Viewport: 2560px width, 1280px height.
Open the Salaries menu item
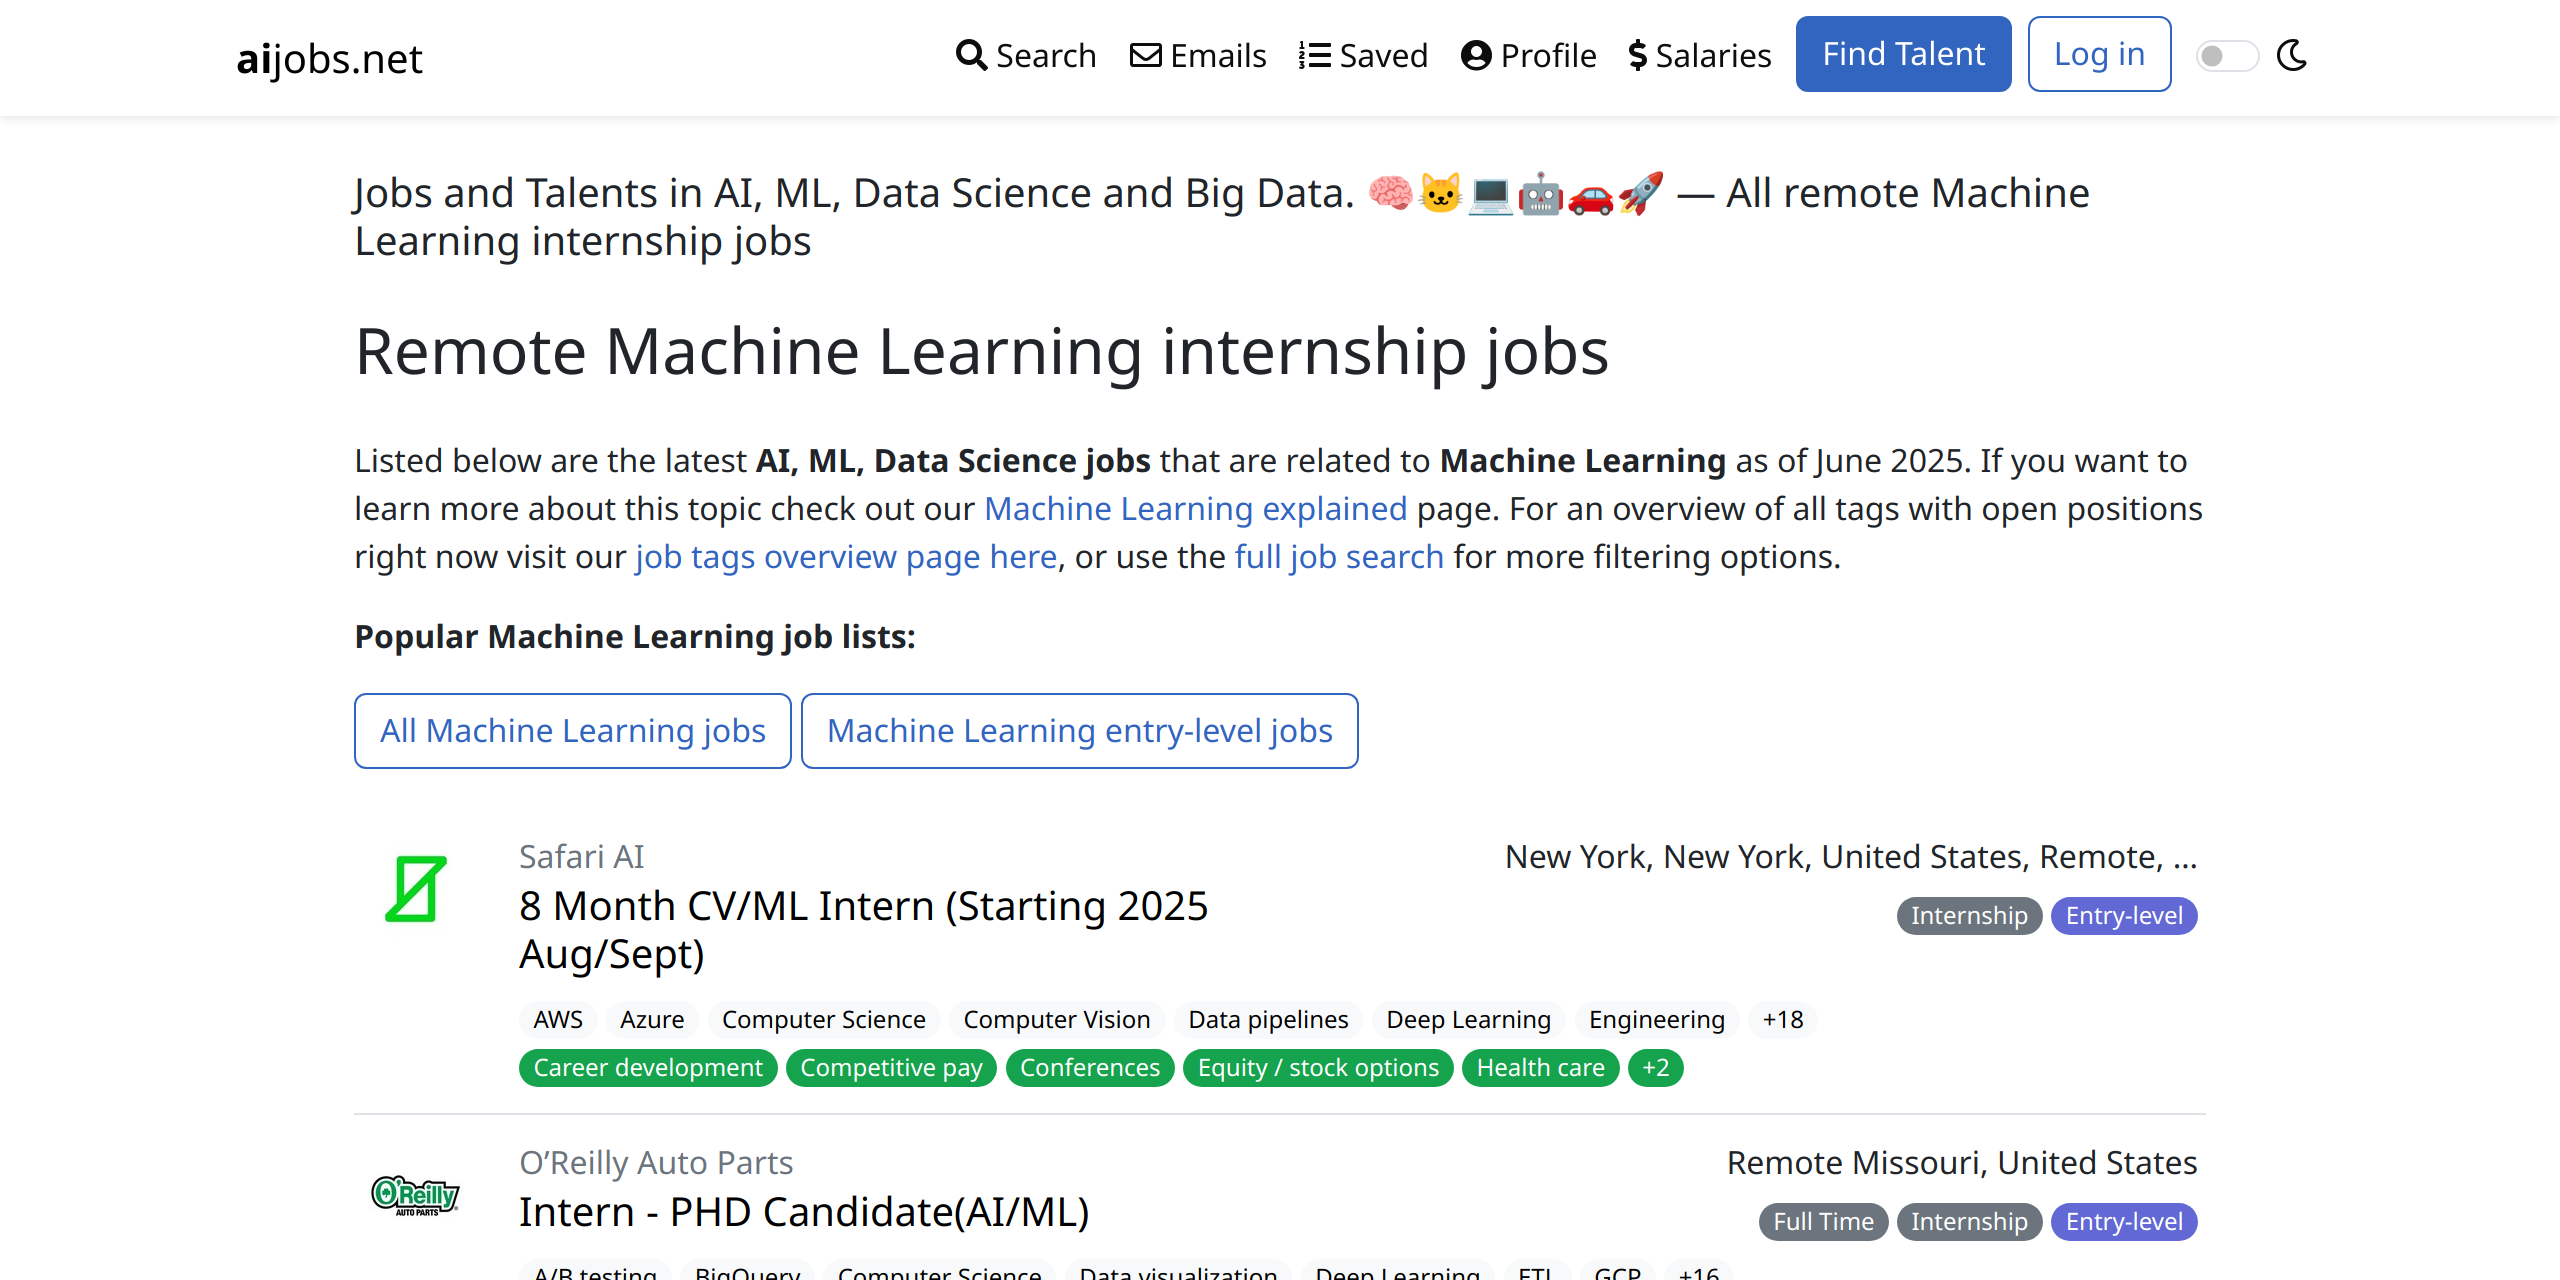pos(1700,55)
